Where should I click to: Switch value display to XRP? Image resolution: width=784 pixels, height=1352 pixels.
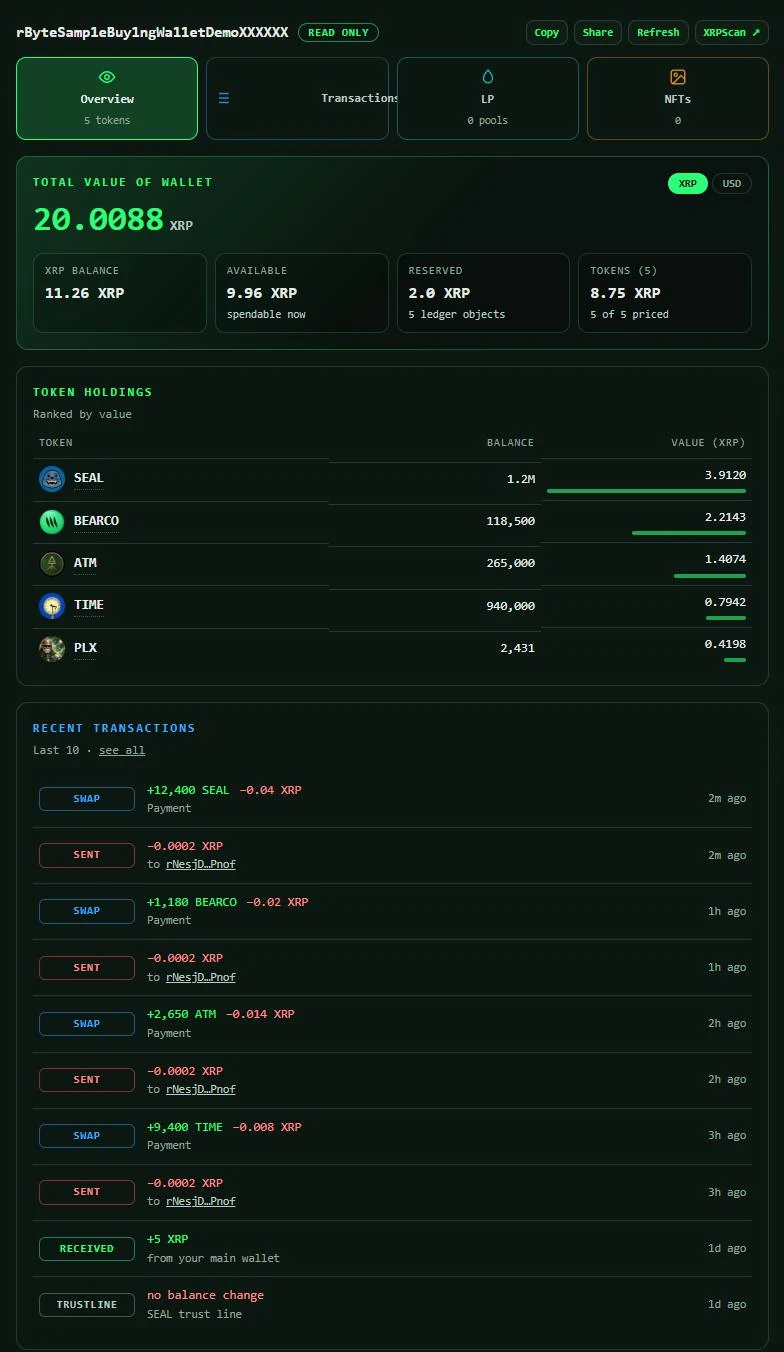point(688,184)
